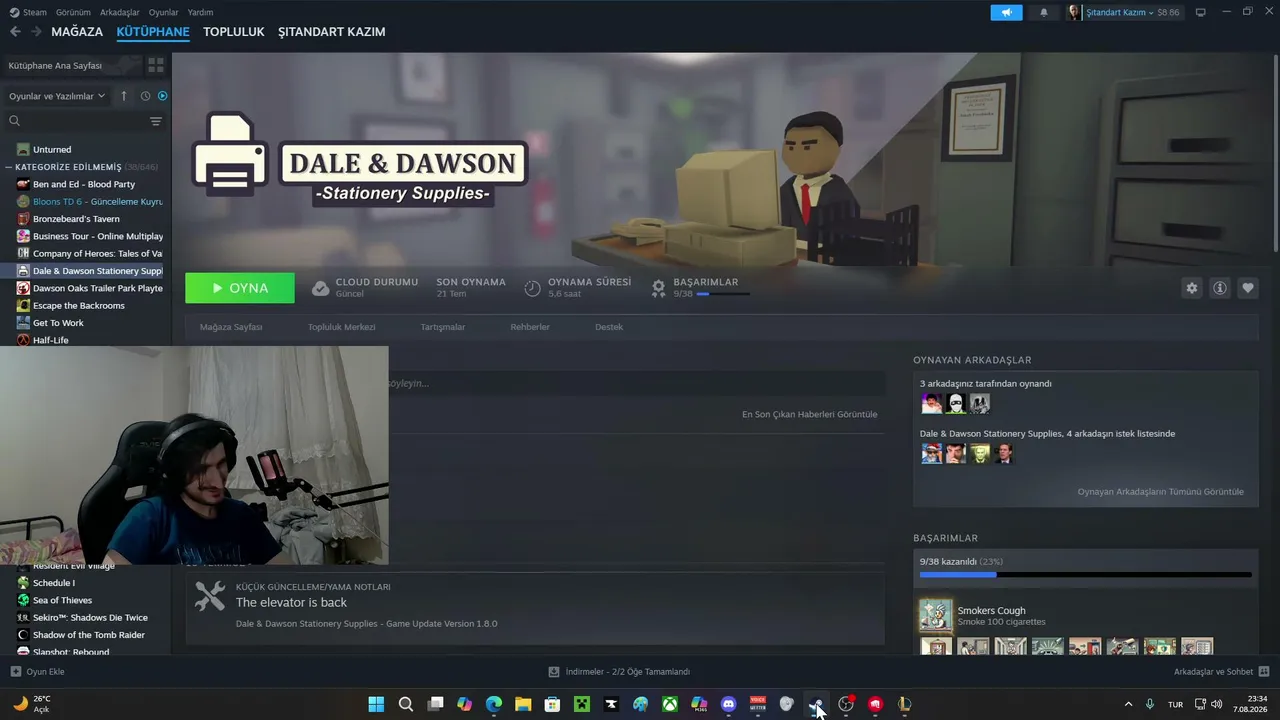Open the İndirmeler downloads status

click(620, 672)
